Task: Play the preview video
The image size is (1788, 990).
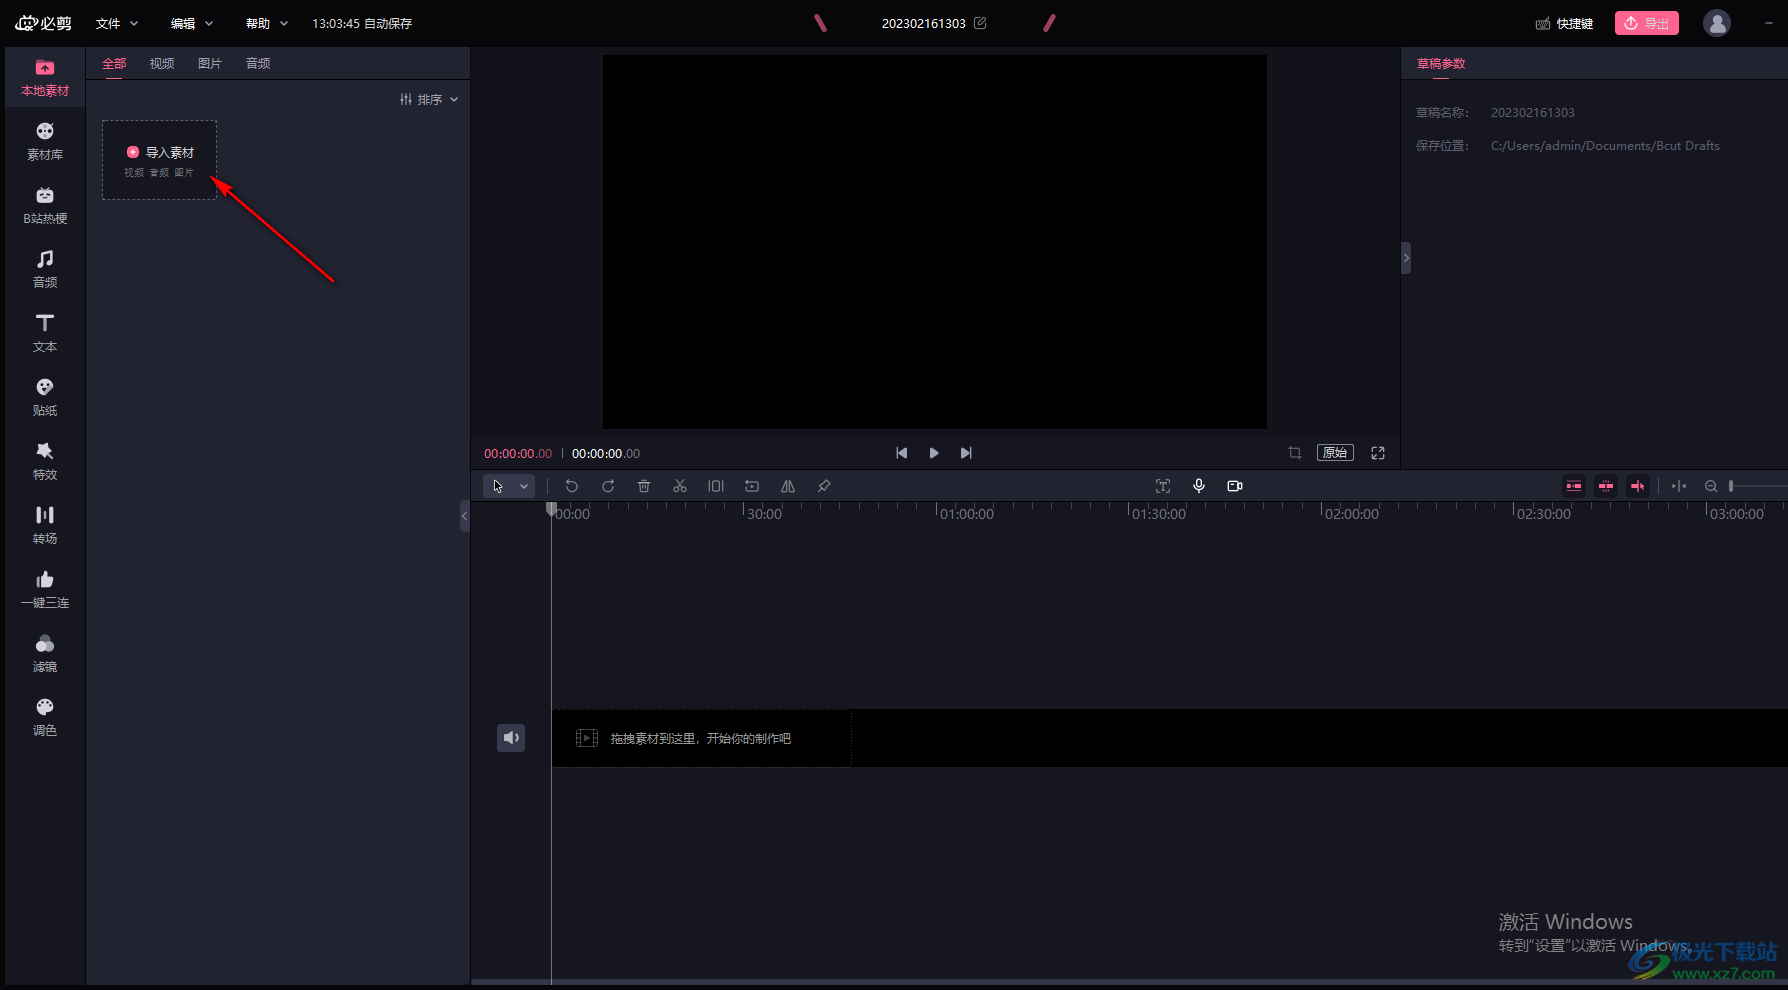Action: 934,453
